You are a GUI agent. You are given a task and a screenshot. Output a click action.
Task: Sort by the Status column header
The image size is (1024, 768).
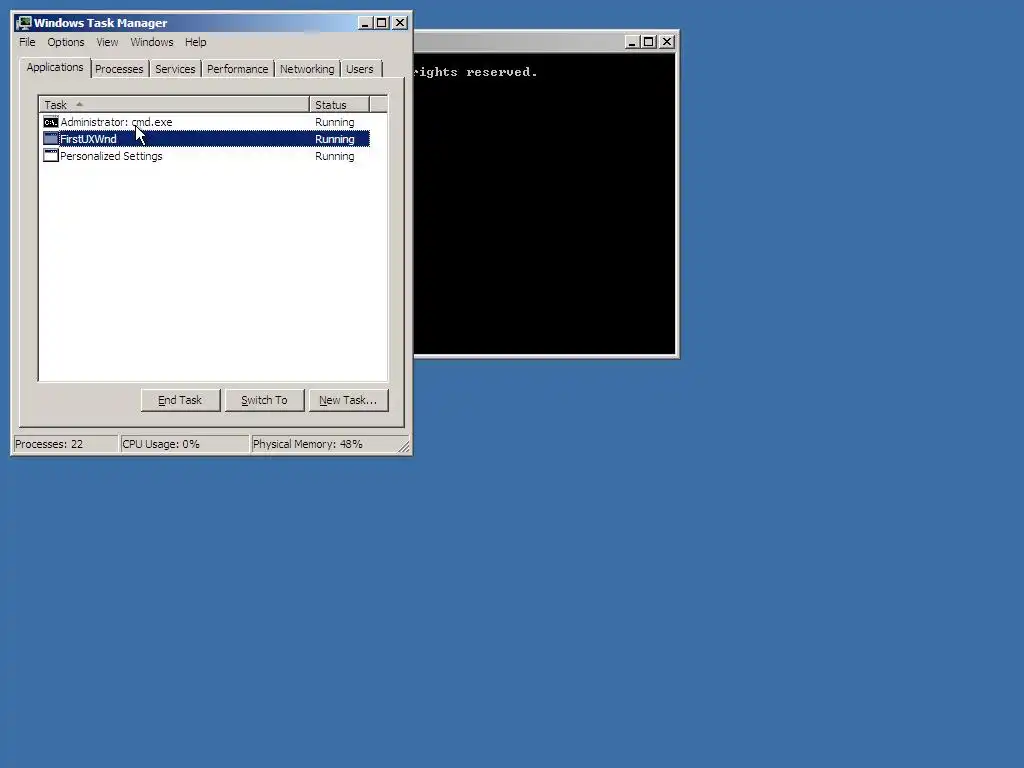tap(340, 104)
